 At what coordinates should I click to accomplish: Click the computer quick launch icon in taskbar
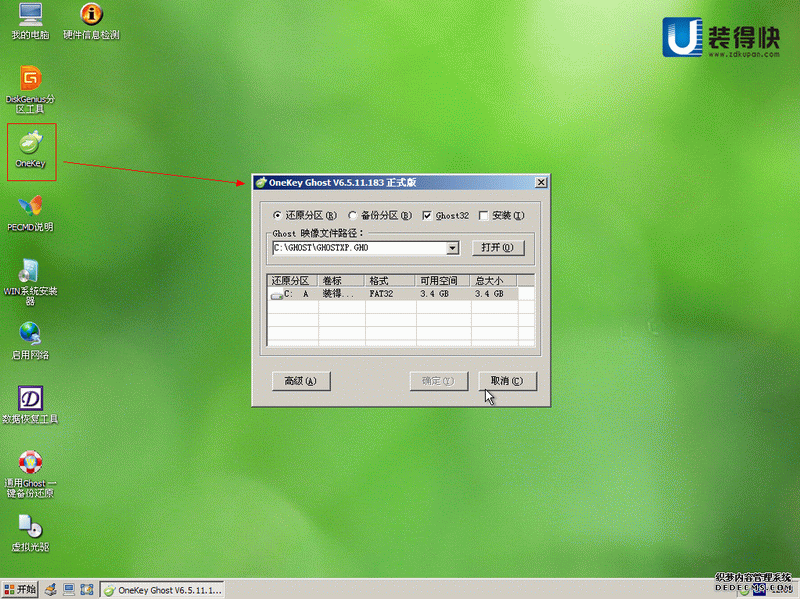point(69,590)
